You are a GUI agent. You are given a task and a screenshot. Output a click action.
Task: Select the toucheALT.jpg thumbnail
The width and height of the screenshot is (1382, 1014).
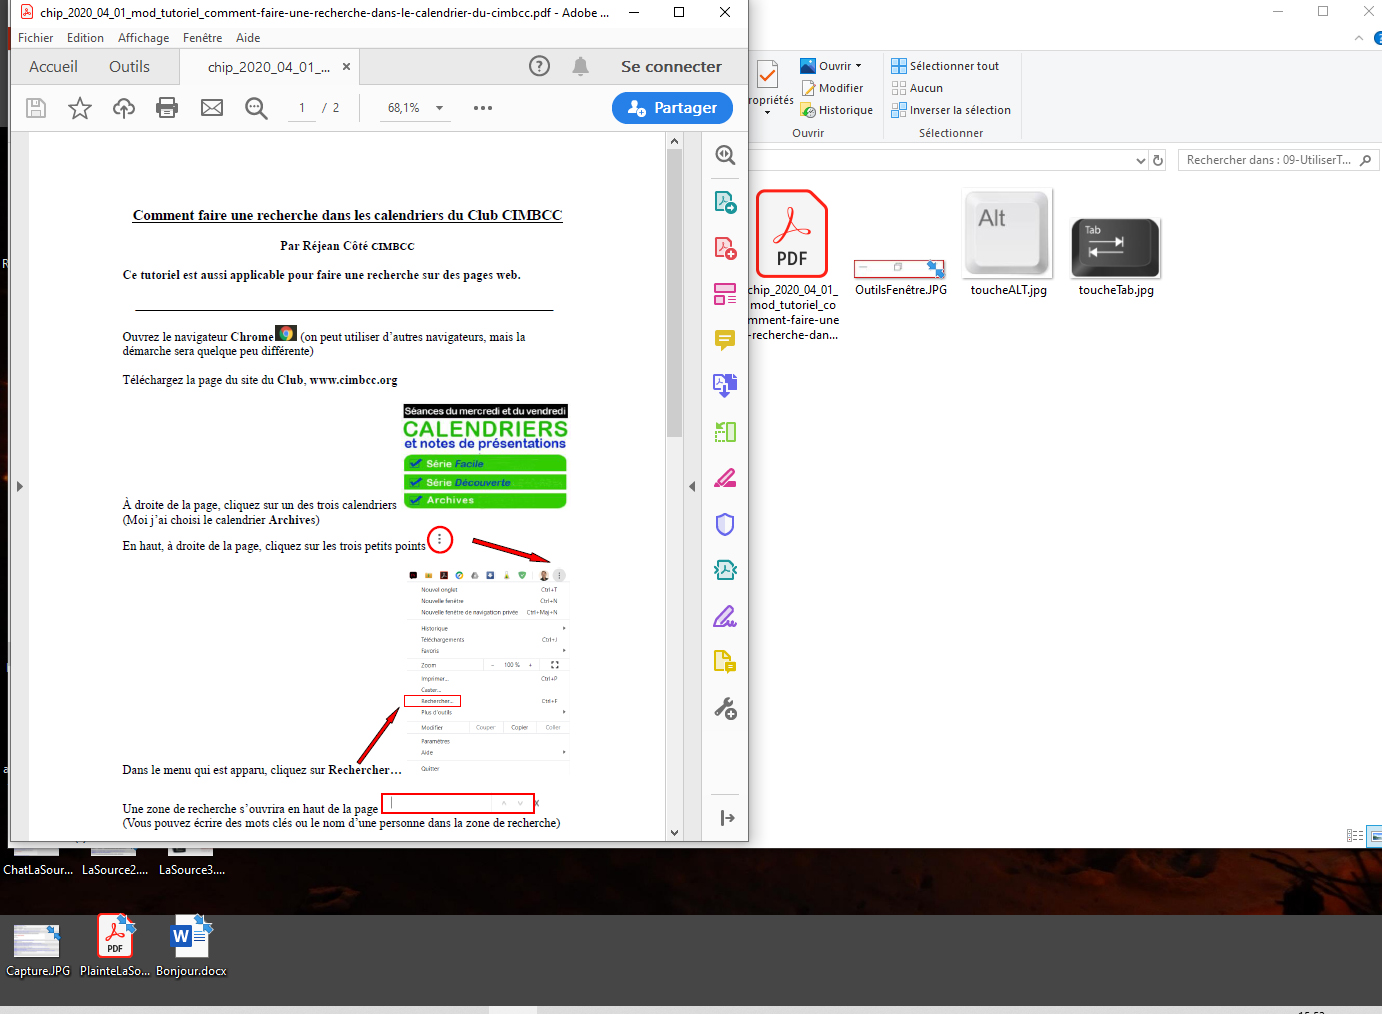1008,235
